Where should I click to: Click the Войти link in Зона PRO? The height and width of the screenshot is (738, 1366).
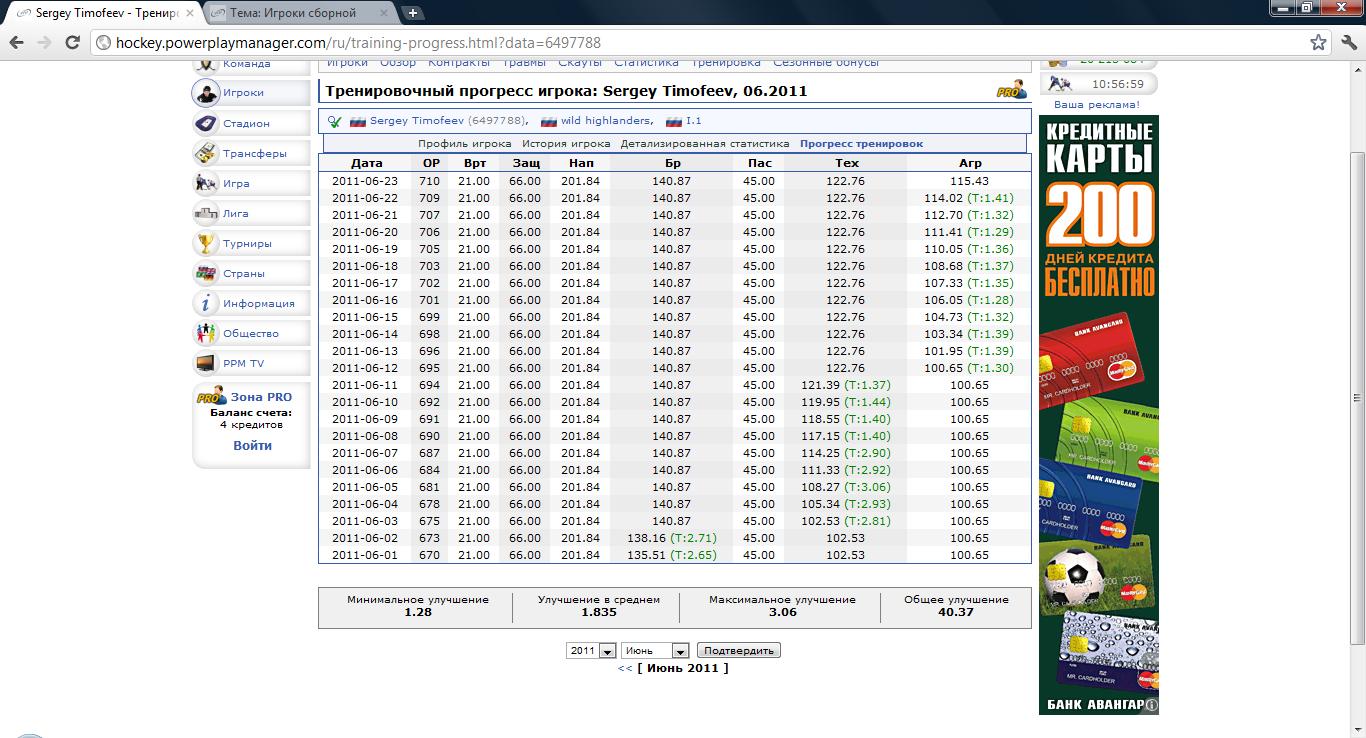[x=252, y=446]
